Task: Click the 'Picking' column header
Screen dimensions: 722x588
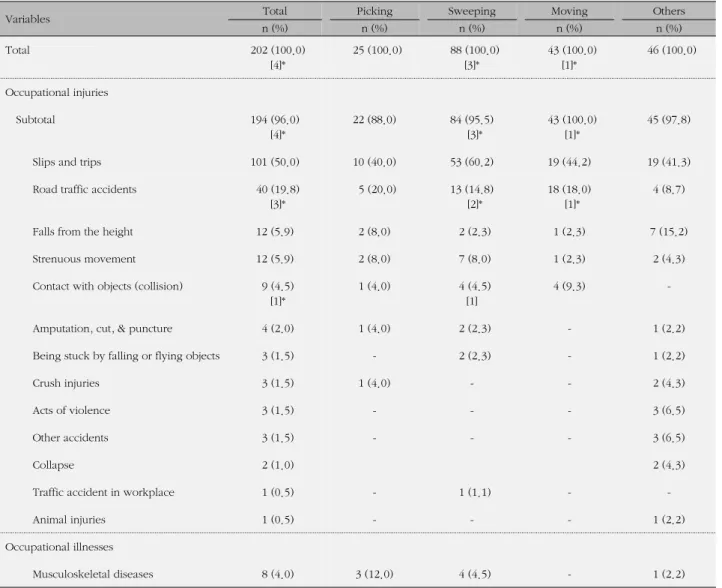Action: (x=374, y=11)
